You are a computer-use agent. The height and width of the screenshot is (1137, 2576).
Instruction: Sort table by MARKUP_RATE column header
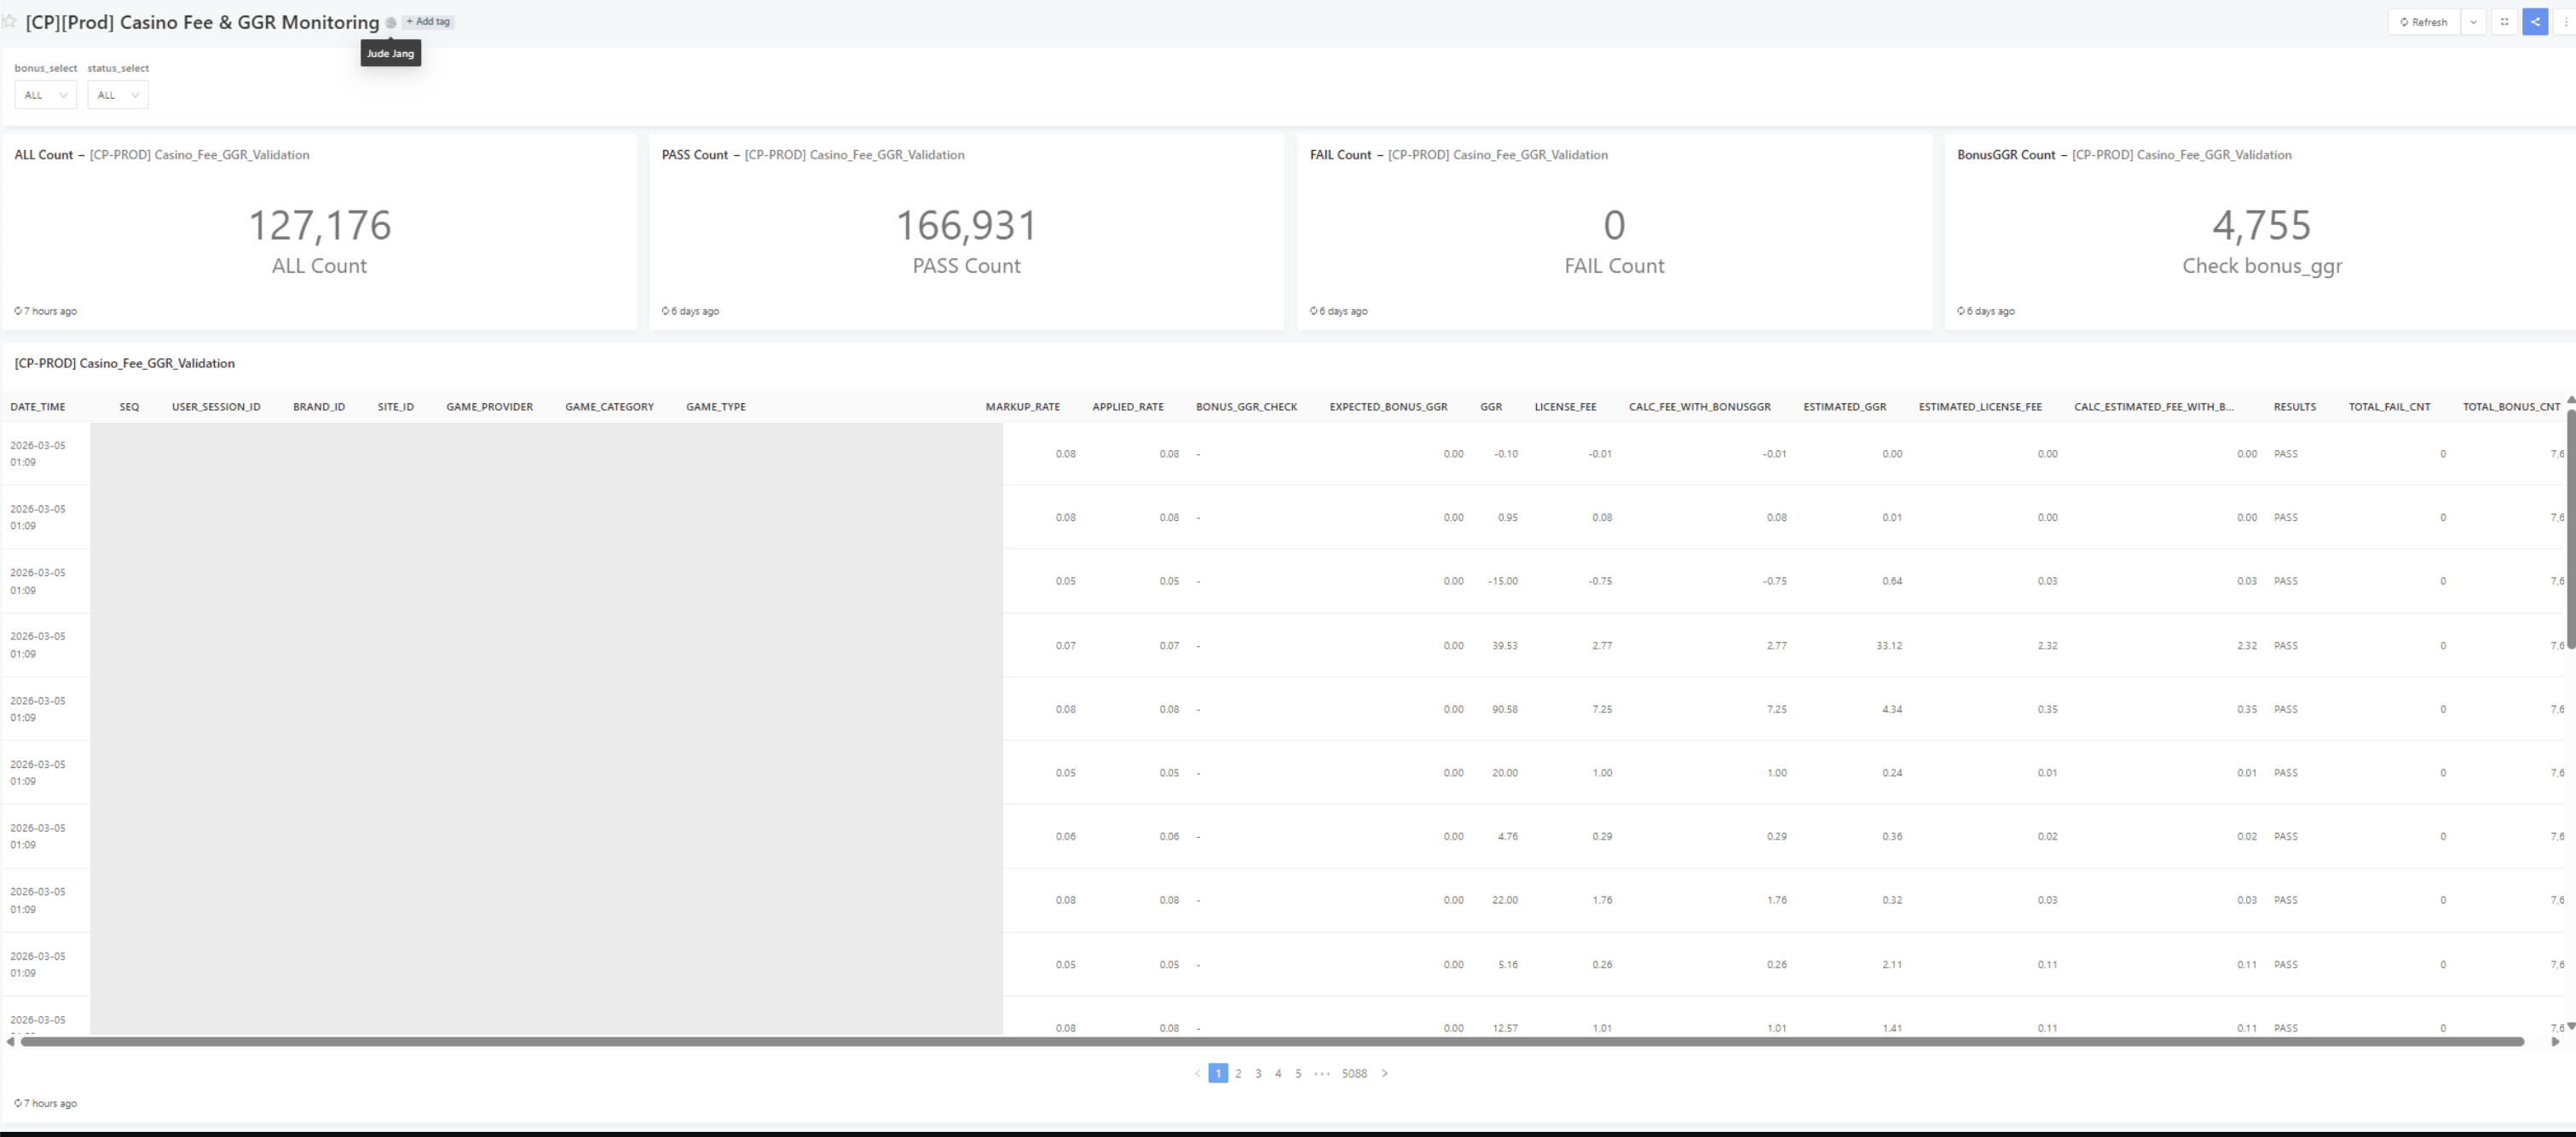(1023, 407)
